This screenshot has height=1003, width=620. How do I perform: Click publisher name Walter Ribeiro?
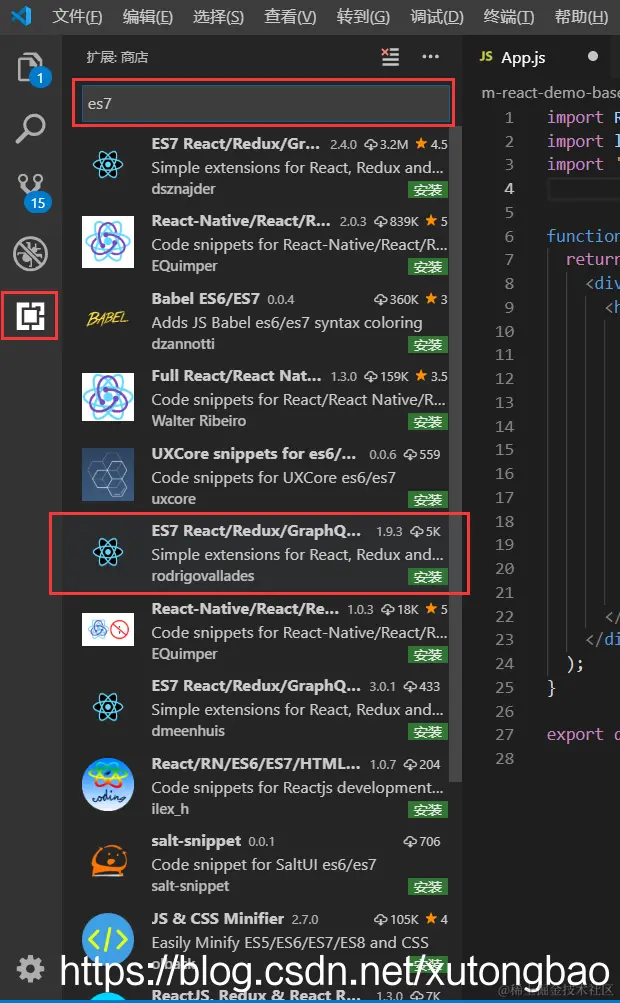(x=198, y=421)
